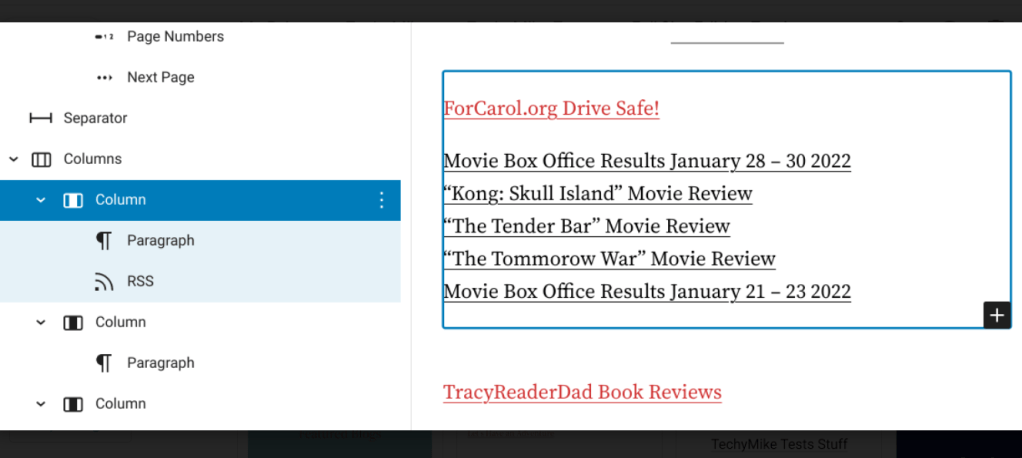Click the Page Numbers block icon
Image resolution: width=1022 pixels, height=458 pixels.
coord(104,37)
